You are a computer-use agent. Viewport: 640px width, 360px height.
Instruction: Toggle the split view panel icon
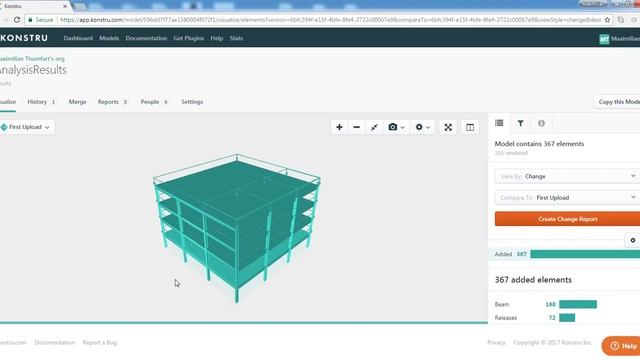470,127
